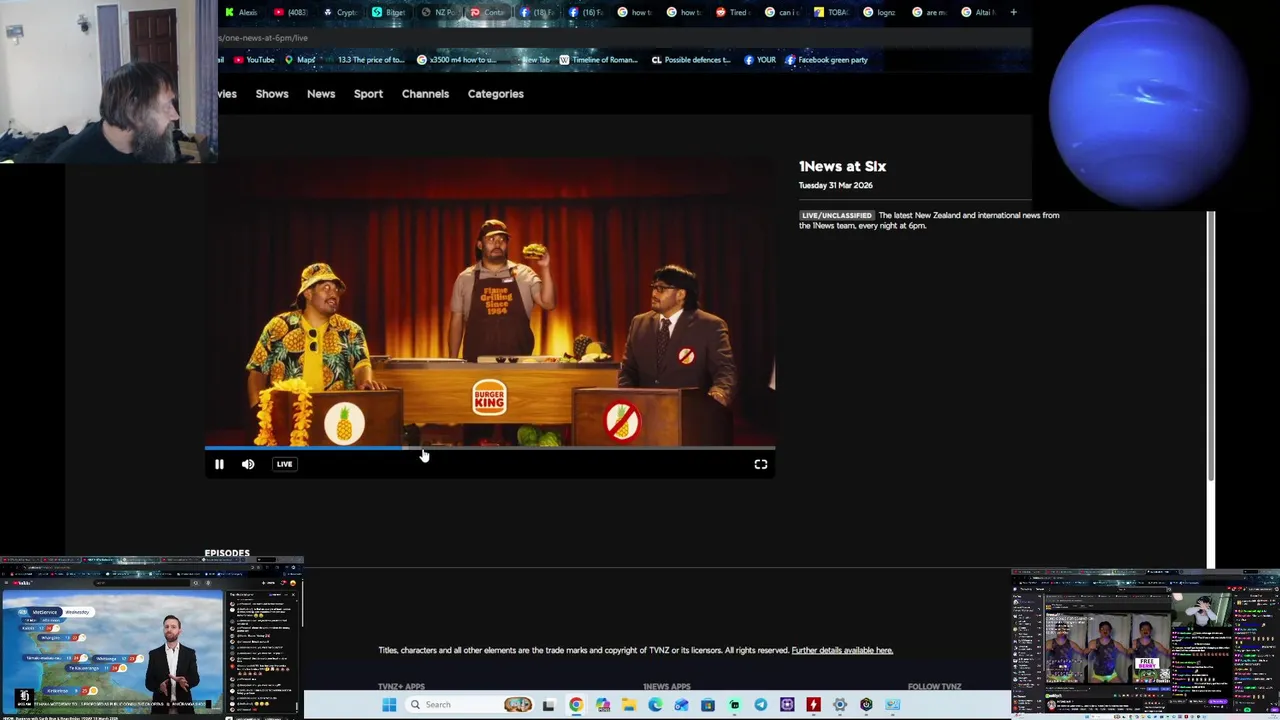Screen dimensions: 1280x720
Task: Click the weather presenter video thumbnail
Action: tap(113, 650)
